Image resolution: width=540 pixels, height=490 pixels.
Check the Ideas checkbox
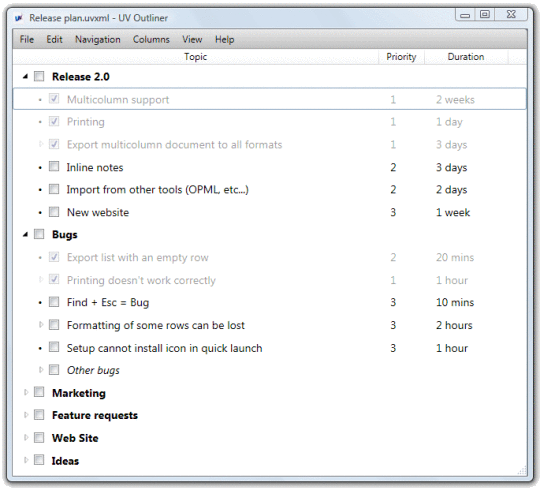[x=39, y=460]
